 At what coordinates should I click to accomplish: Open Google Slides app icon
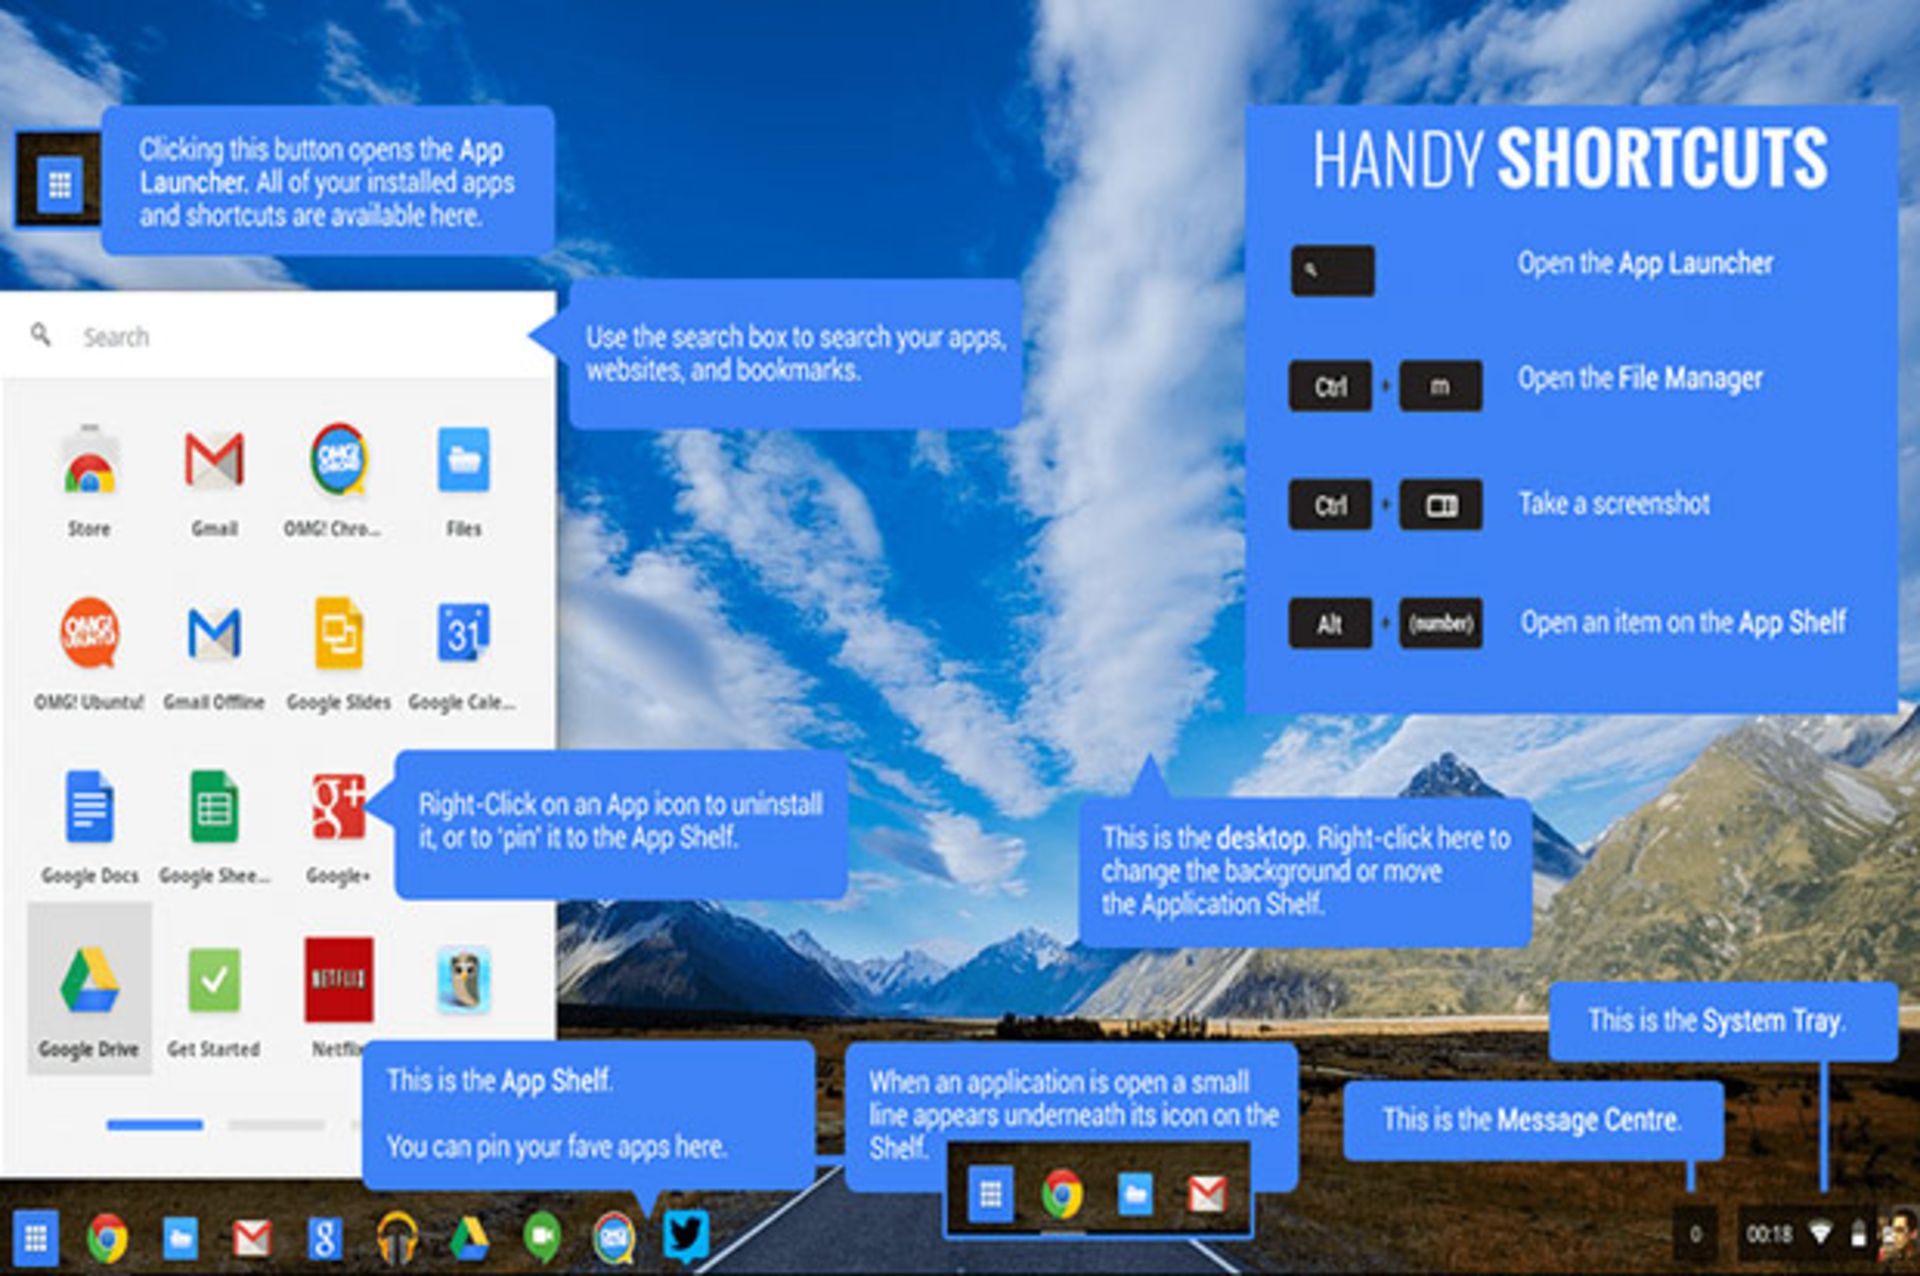click(338, 634)
